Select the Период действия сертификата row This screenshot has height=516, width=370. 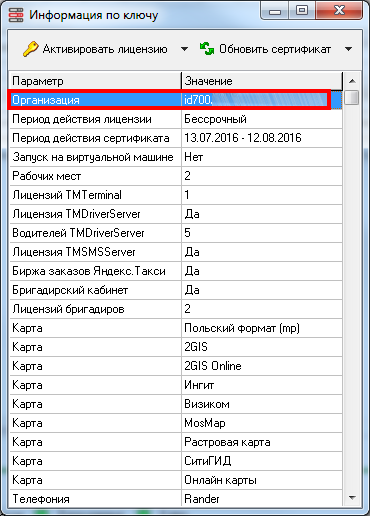pos(176,138)
